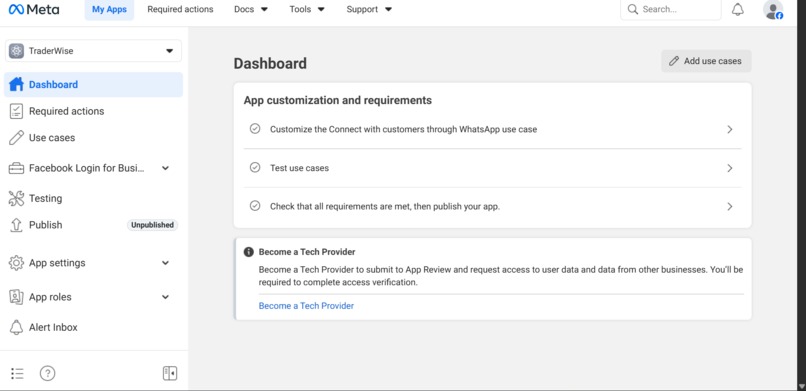
Task: Click the Facebook Login briefcase icon
Action: click(16, 168)
